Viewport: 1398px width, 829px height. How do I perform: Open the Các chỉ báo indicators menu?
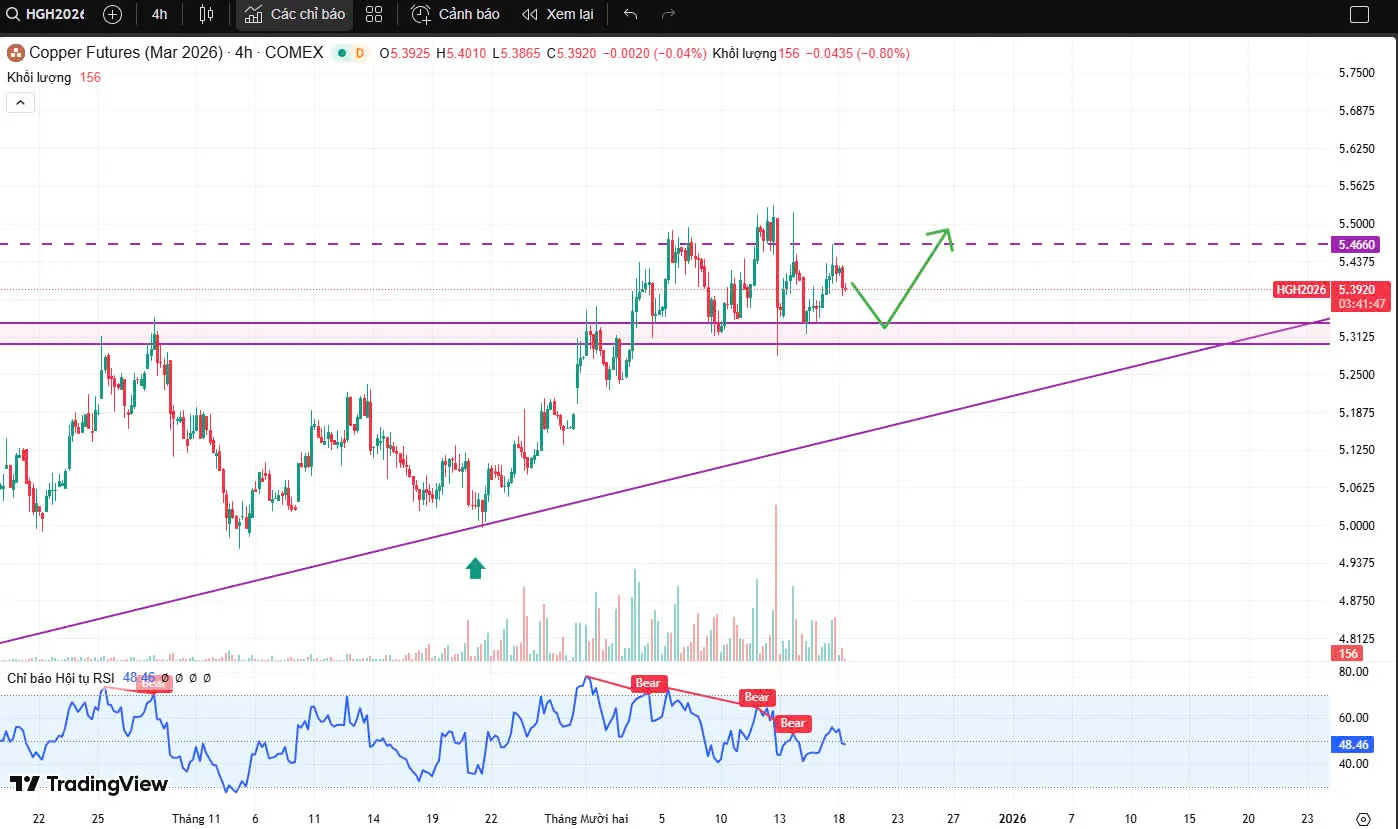coord(295,14)
